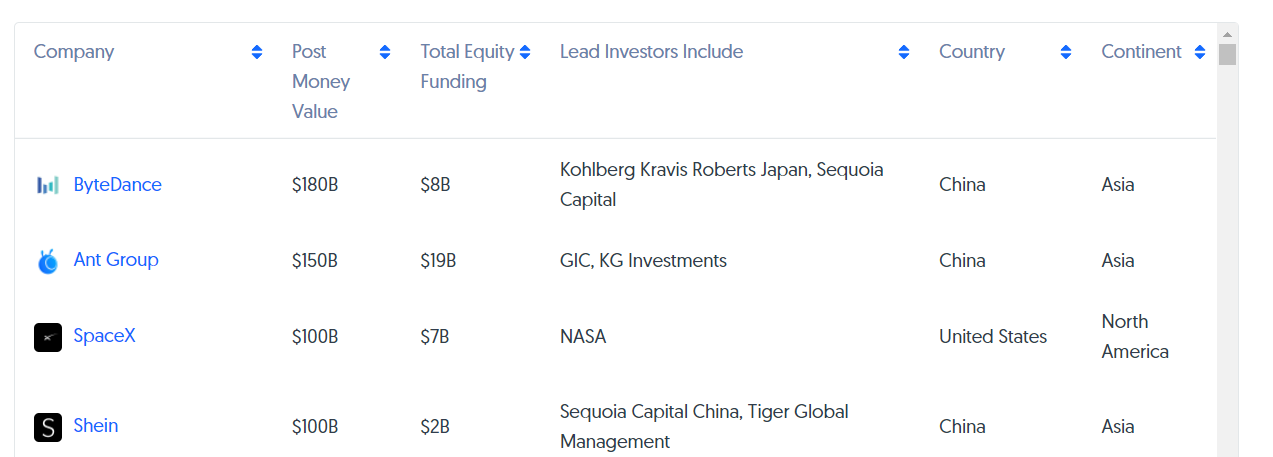Open the ByteDance company link
The width and height of the screenshot is (1273, 457).
pos(117,185)
